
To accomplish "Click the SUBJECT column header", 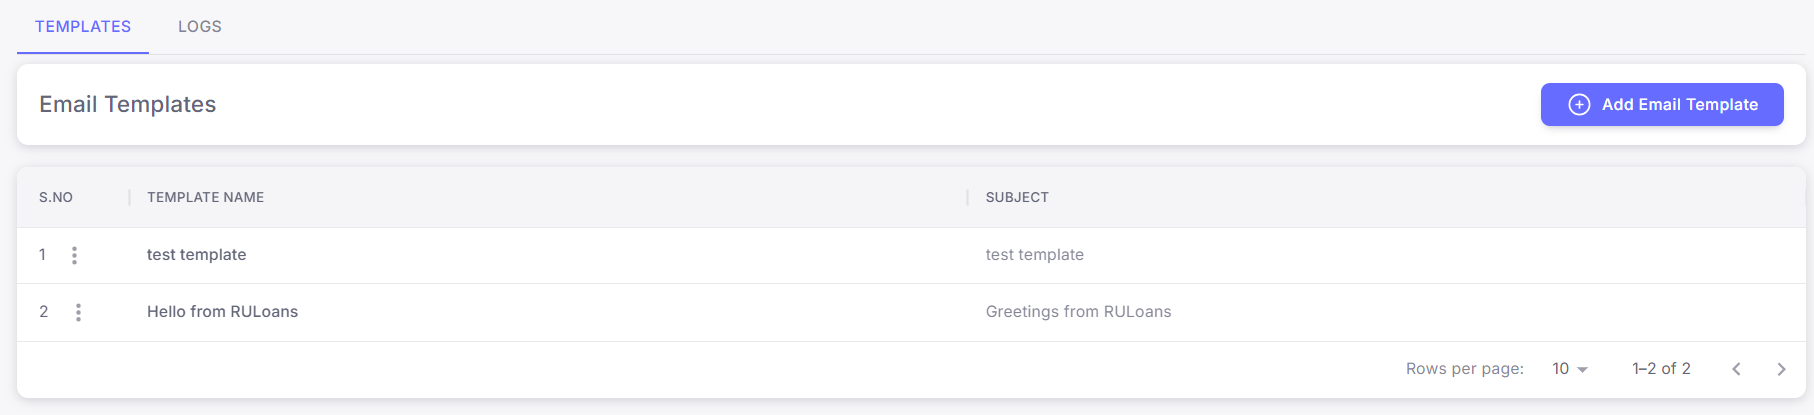I will [1017, 198].
